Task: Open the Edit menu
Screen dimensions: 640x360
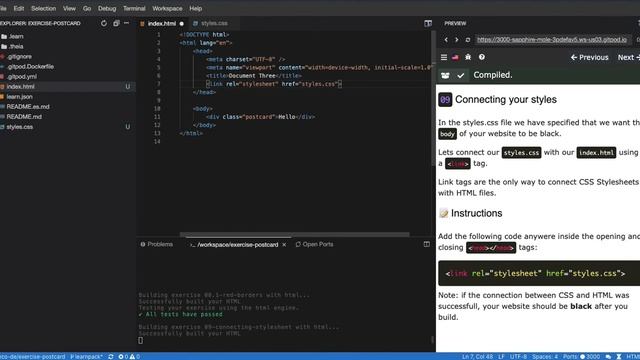Action: (x=19, y=8)
